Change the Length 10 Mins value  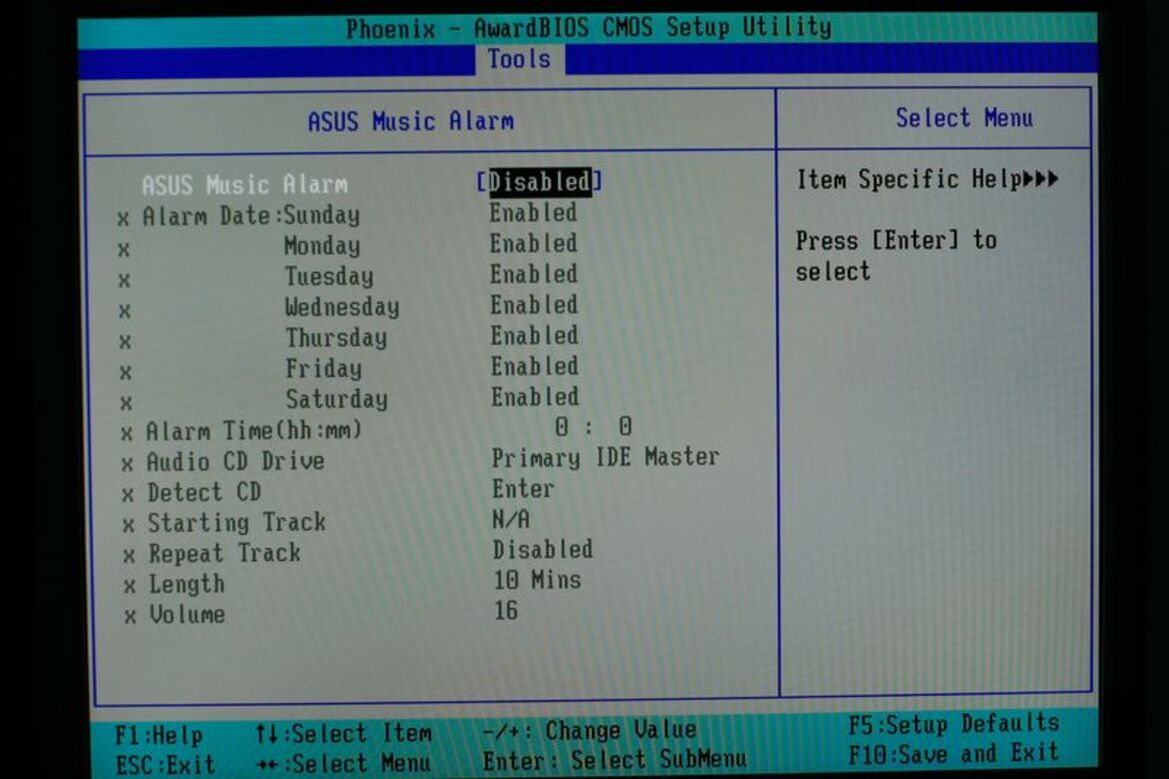(x=537, y=580)
